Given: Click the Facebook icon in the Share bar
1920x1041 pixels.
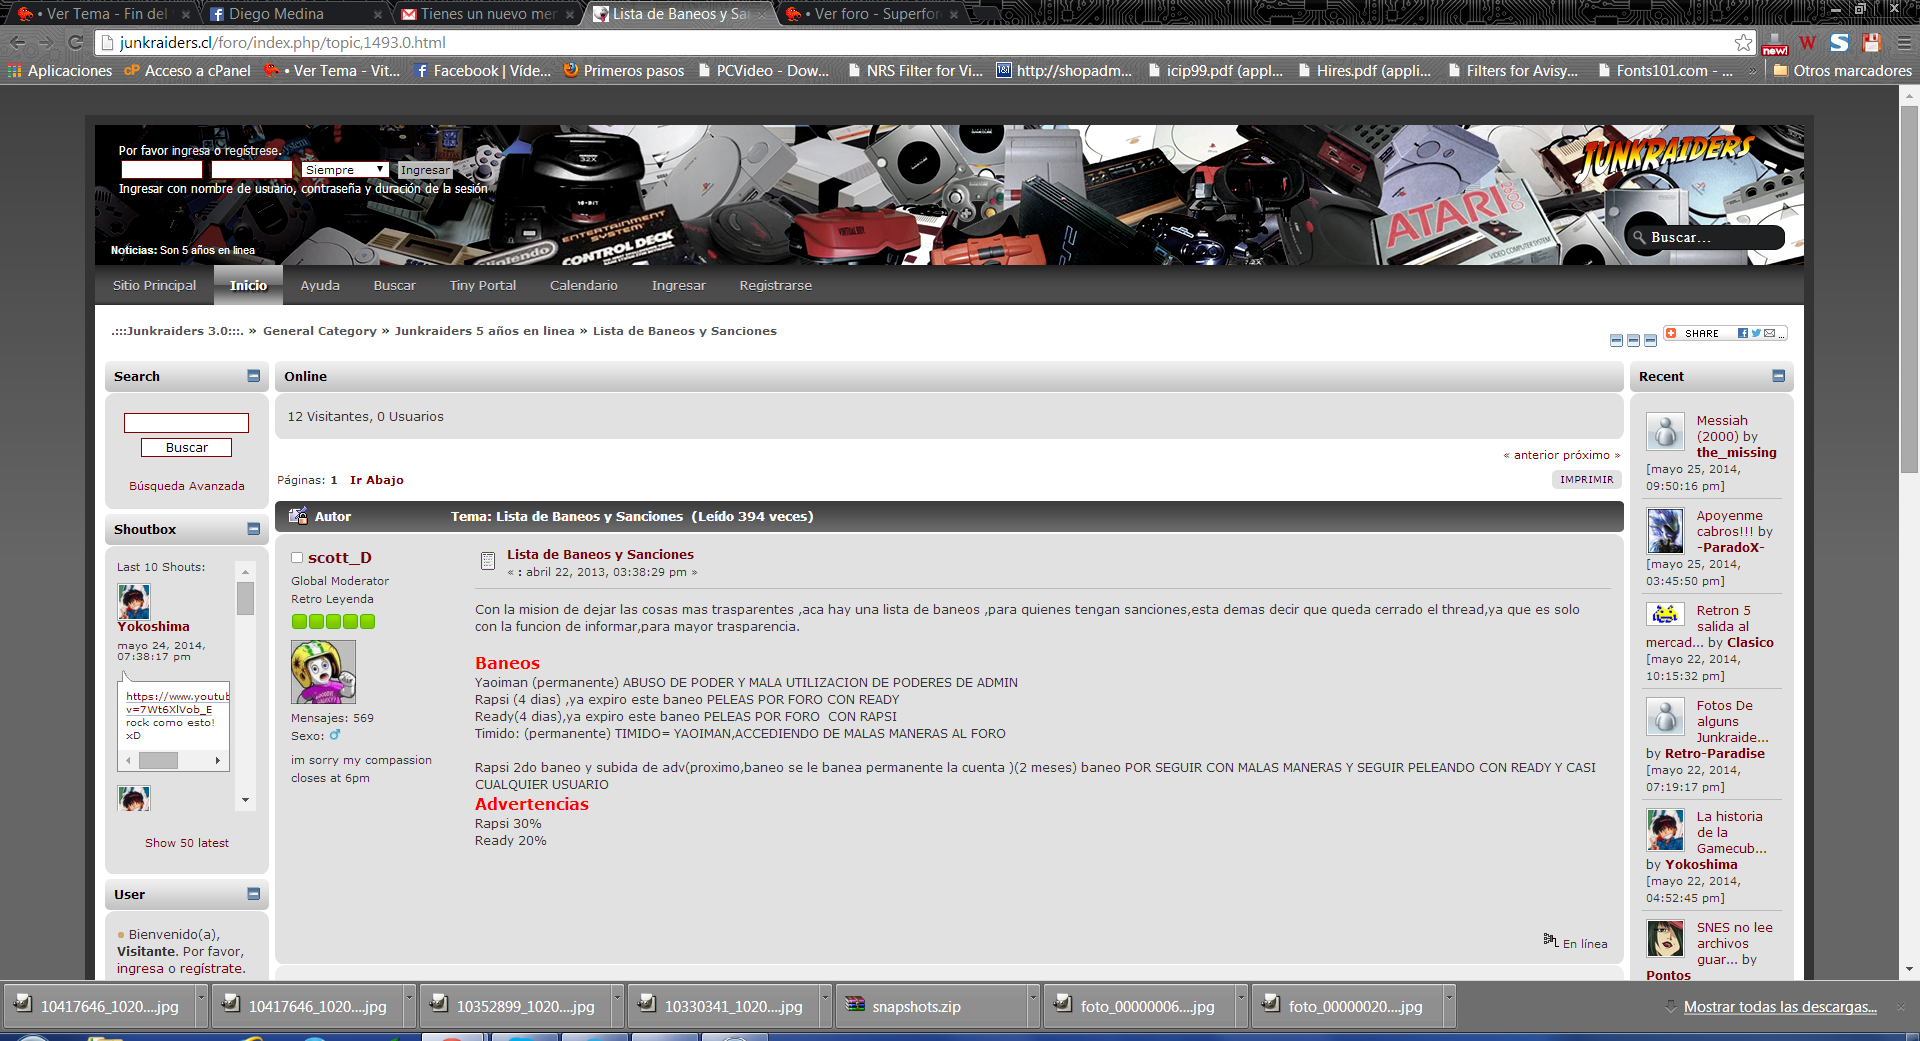Looking at the screenshot, I should [1742, 333].
